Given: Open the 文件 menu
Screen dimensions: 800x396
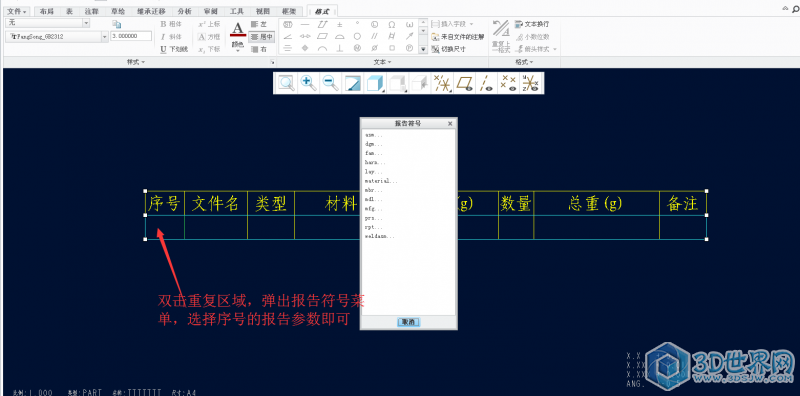Looking at the screenshot, I should point(17,11).
